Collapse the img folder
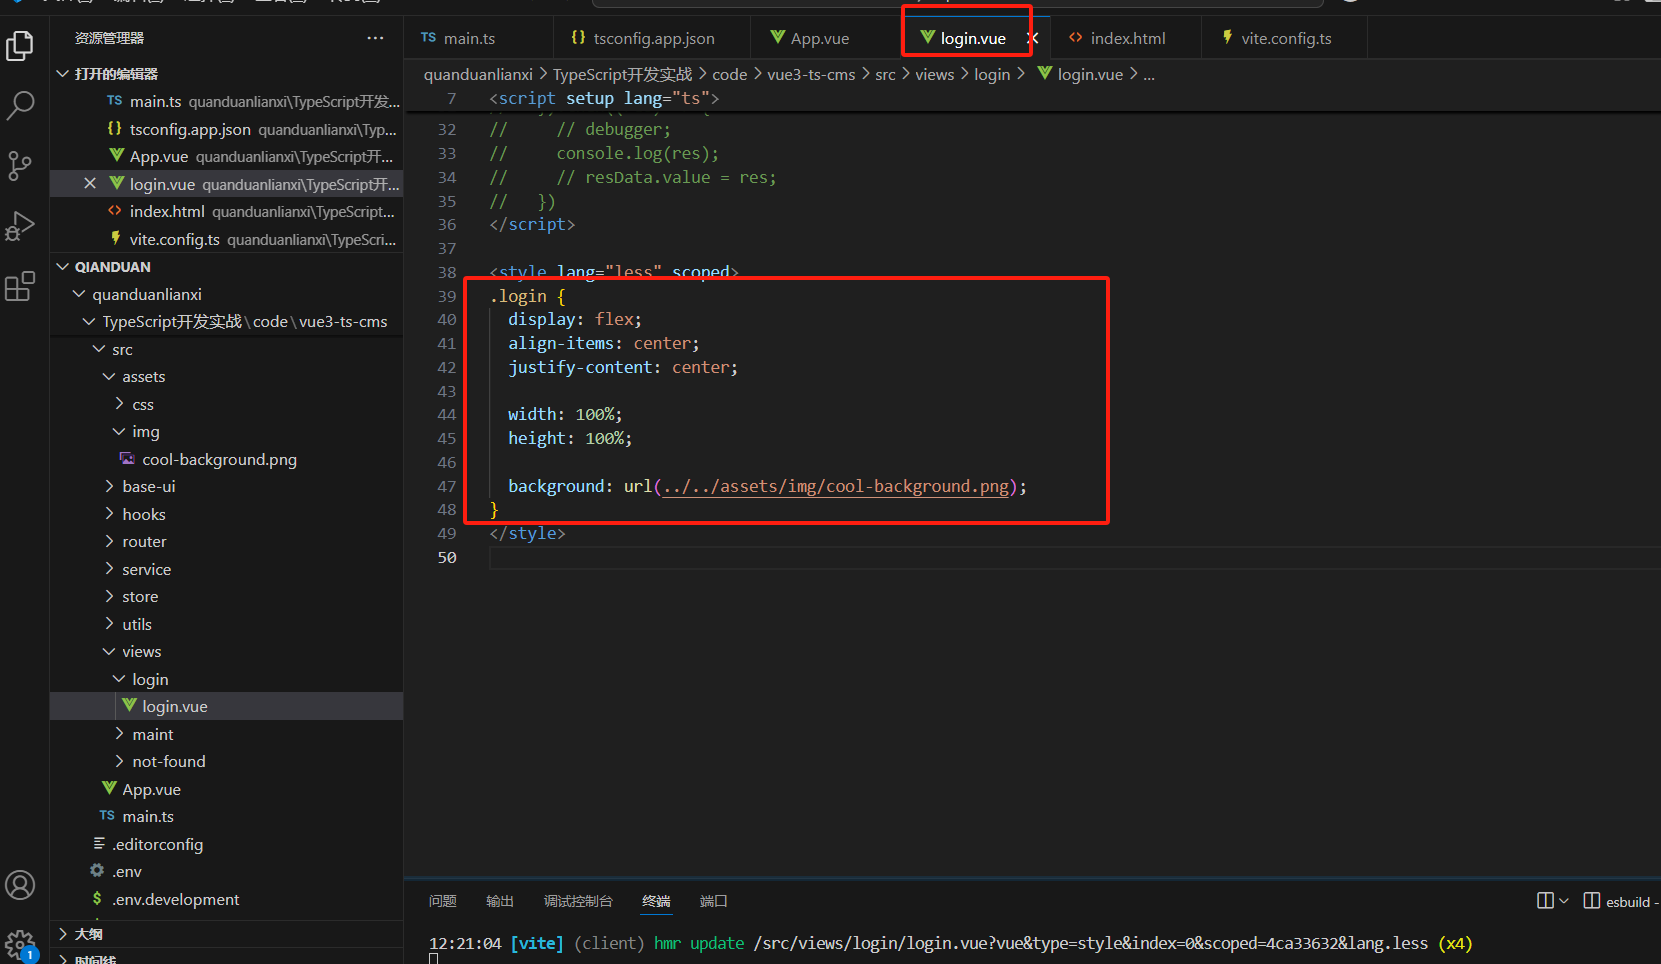This screenshot has width=1661, height=964. (x=119, y=431)
